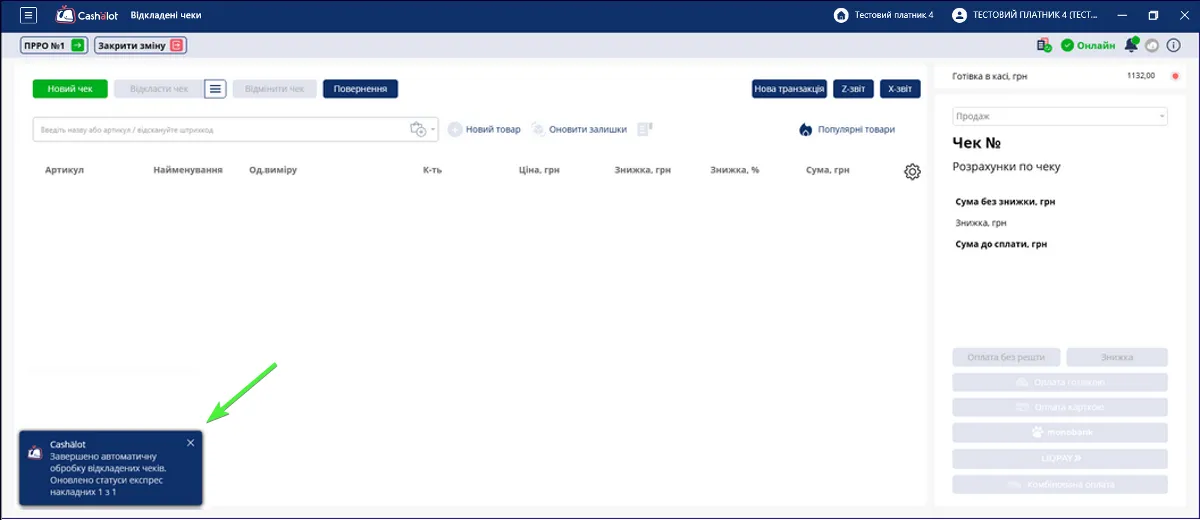
Task: Open the postponed receipts list icon
Action: pyautogui.click(x=216, y=89)
